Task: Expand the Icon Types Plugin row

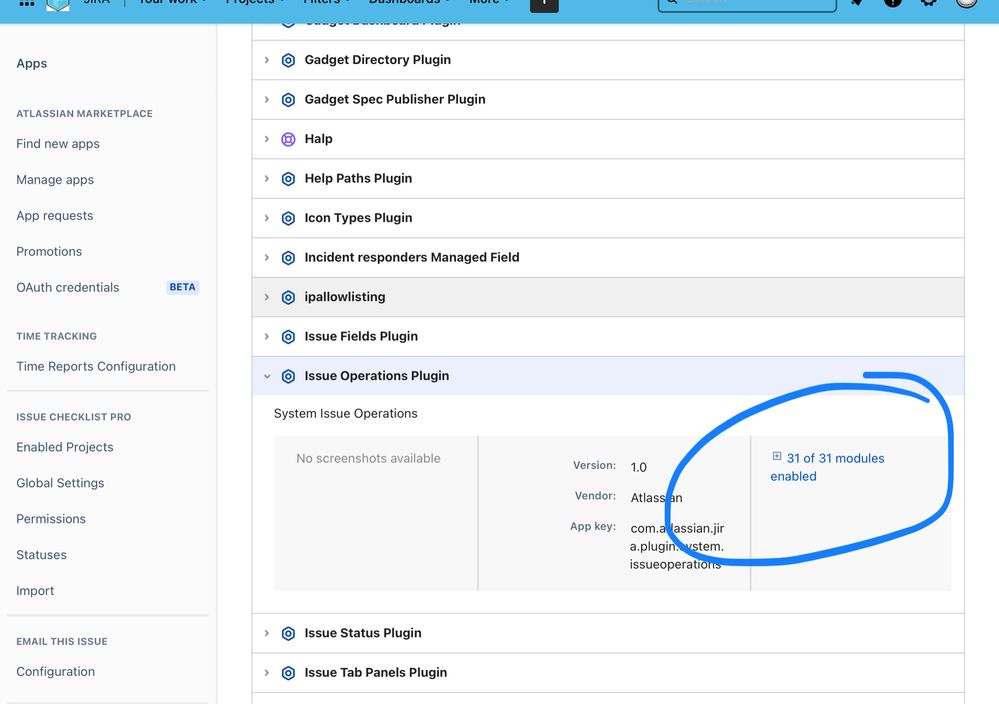Action: (267, 218)
